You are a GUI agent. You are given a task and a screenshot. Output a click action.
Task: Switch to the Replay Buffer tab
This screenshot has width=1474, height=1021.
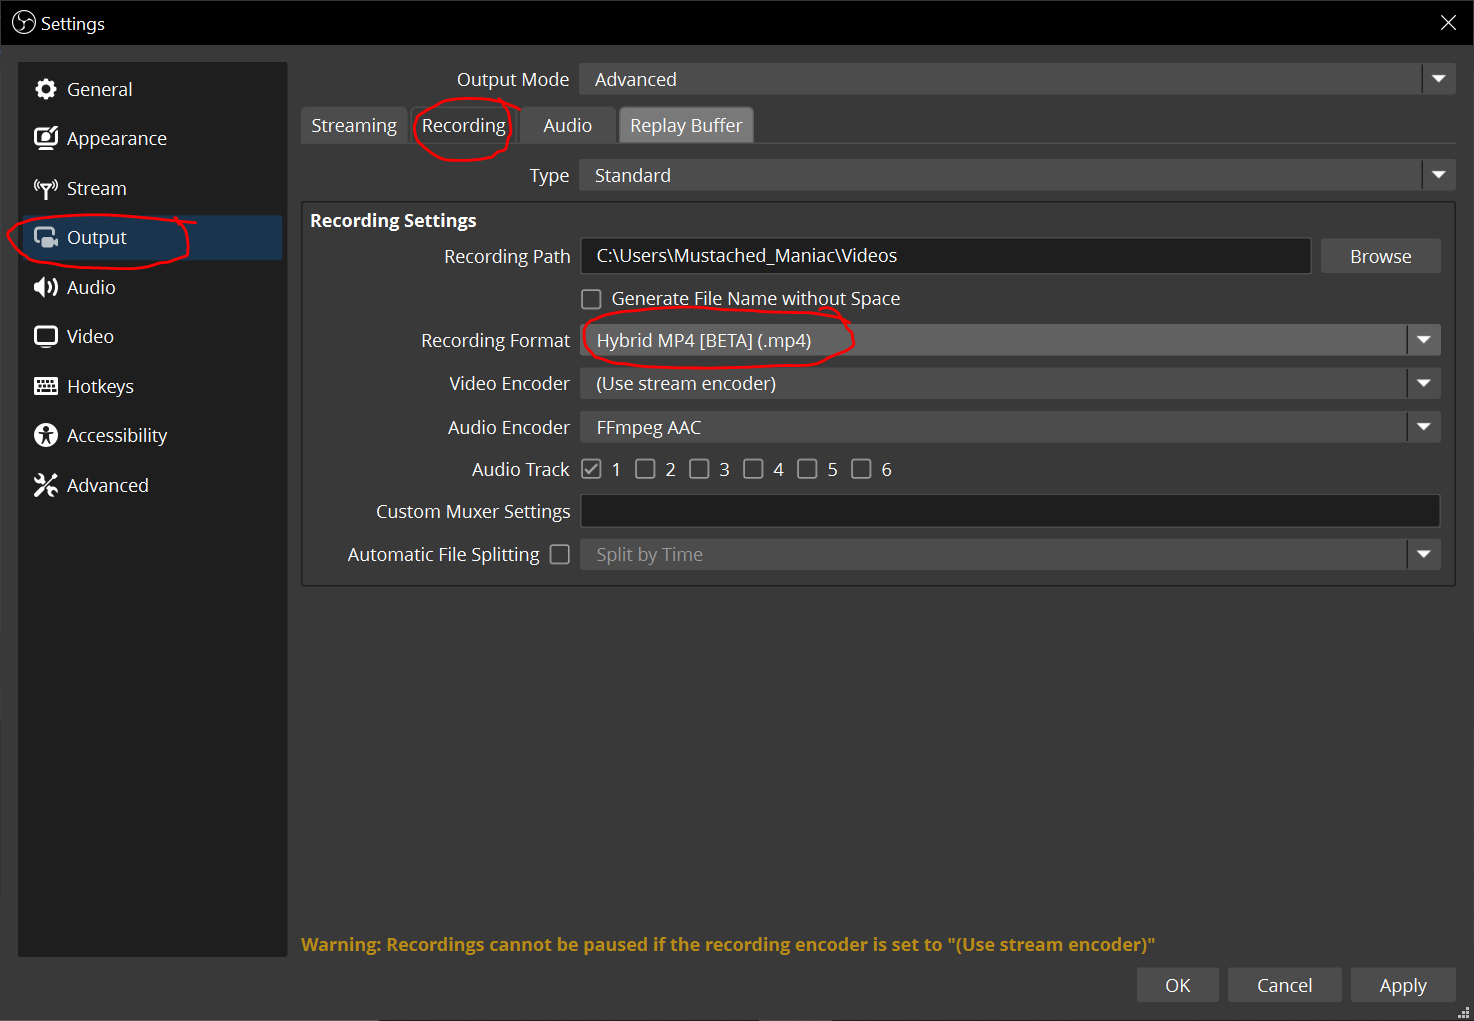tap(686, 125)
